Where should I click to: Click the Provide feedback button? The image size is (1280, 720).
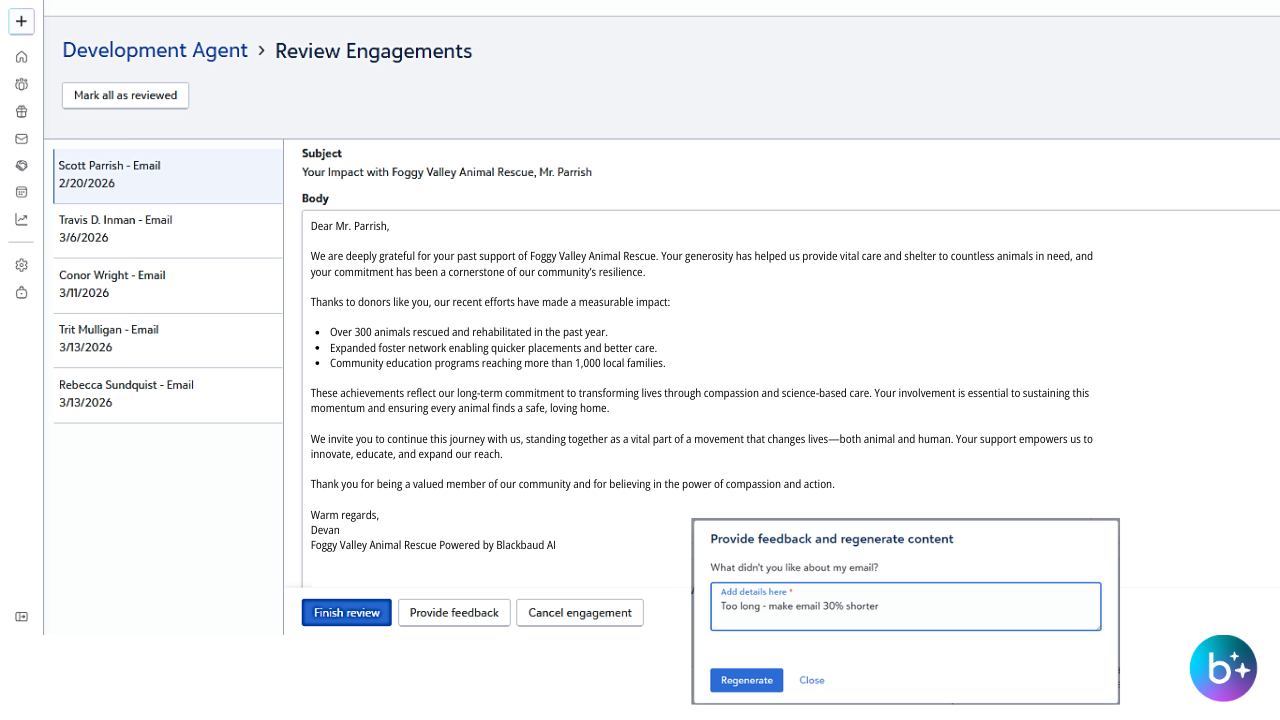coord(454,612)
